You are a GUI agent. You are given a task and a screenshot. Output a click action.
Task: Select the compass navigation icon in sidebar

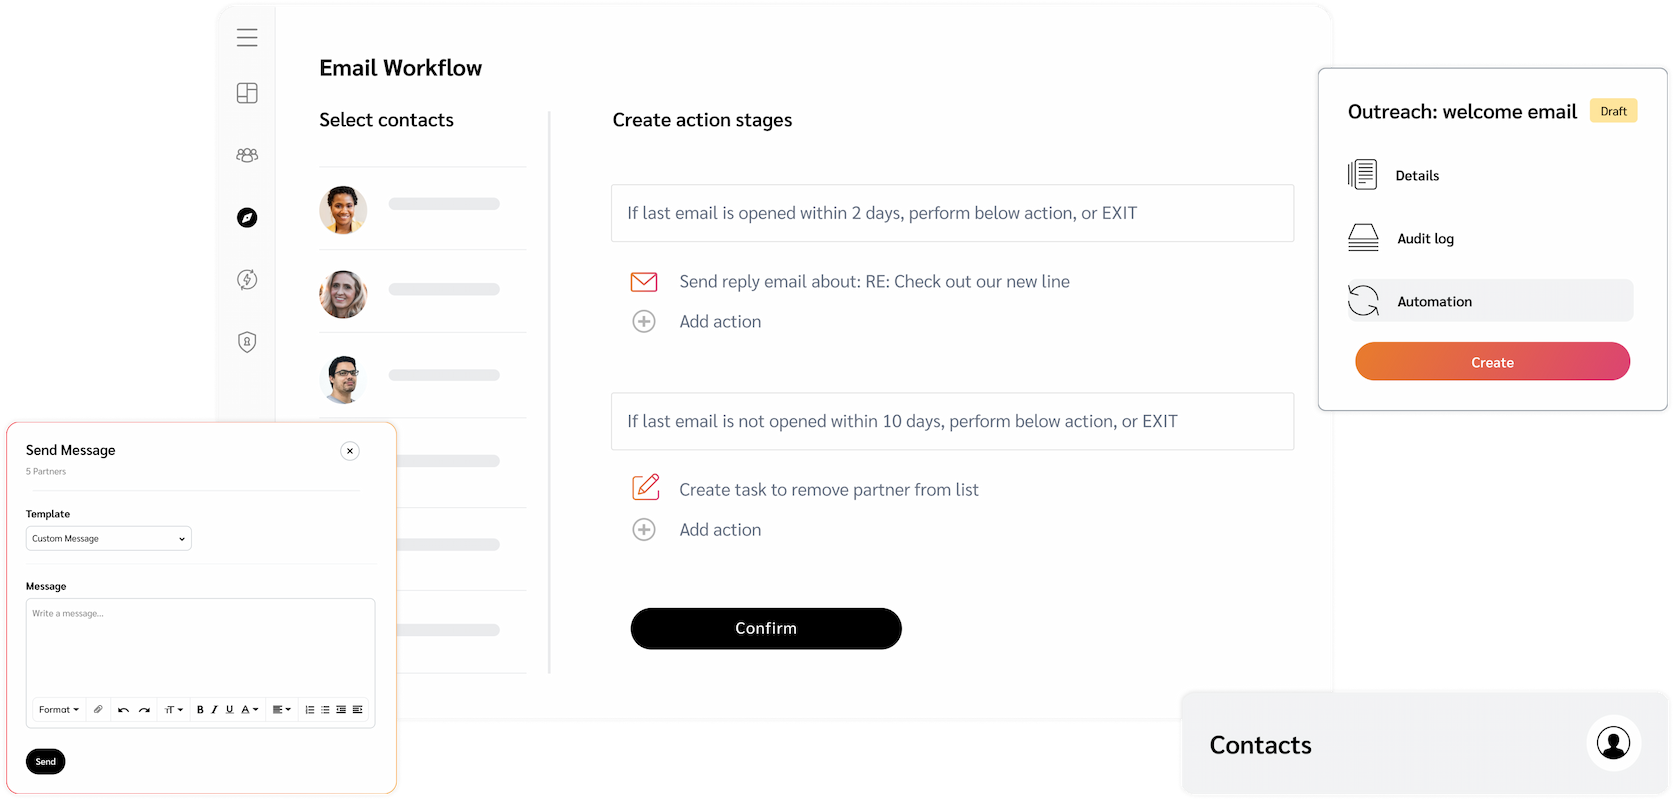247,217
